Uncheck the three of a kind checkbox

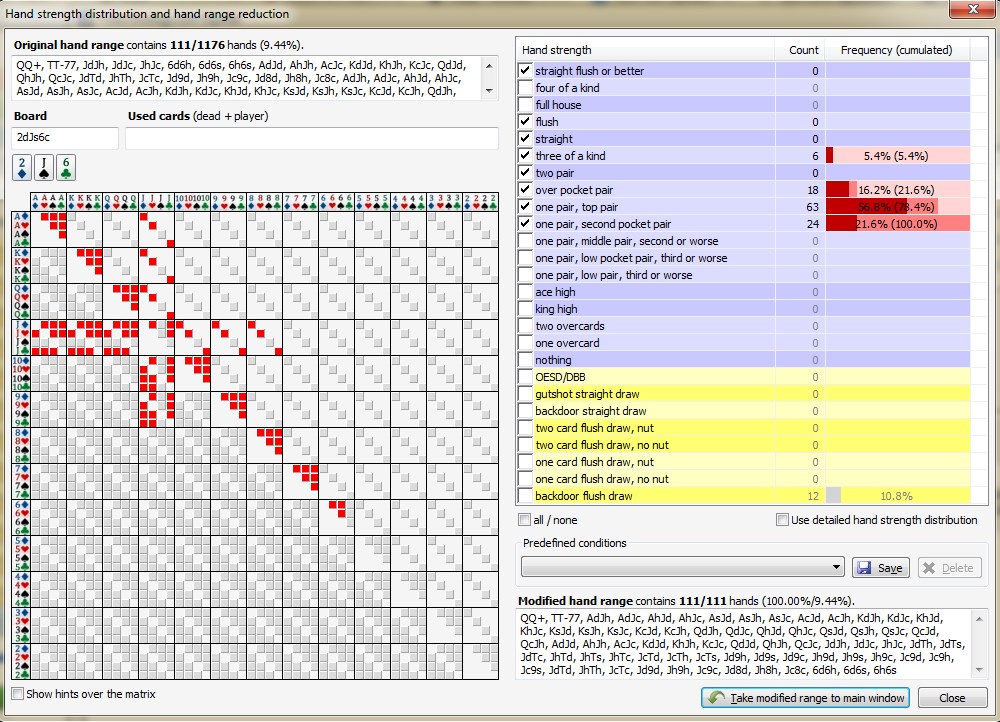[x=526, y=156]
